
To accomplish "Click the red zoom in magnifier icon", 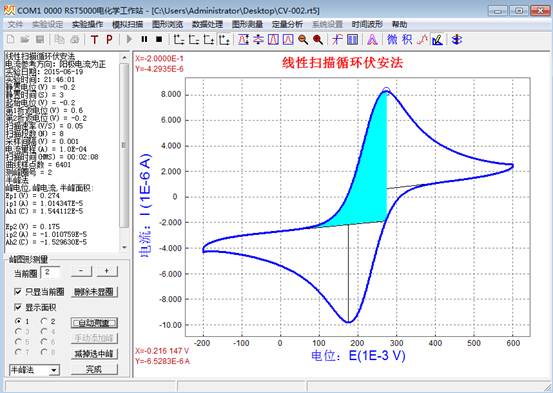I will [x=318, y=40].
